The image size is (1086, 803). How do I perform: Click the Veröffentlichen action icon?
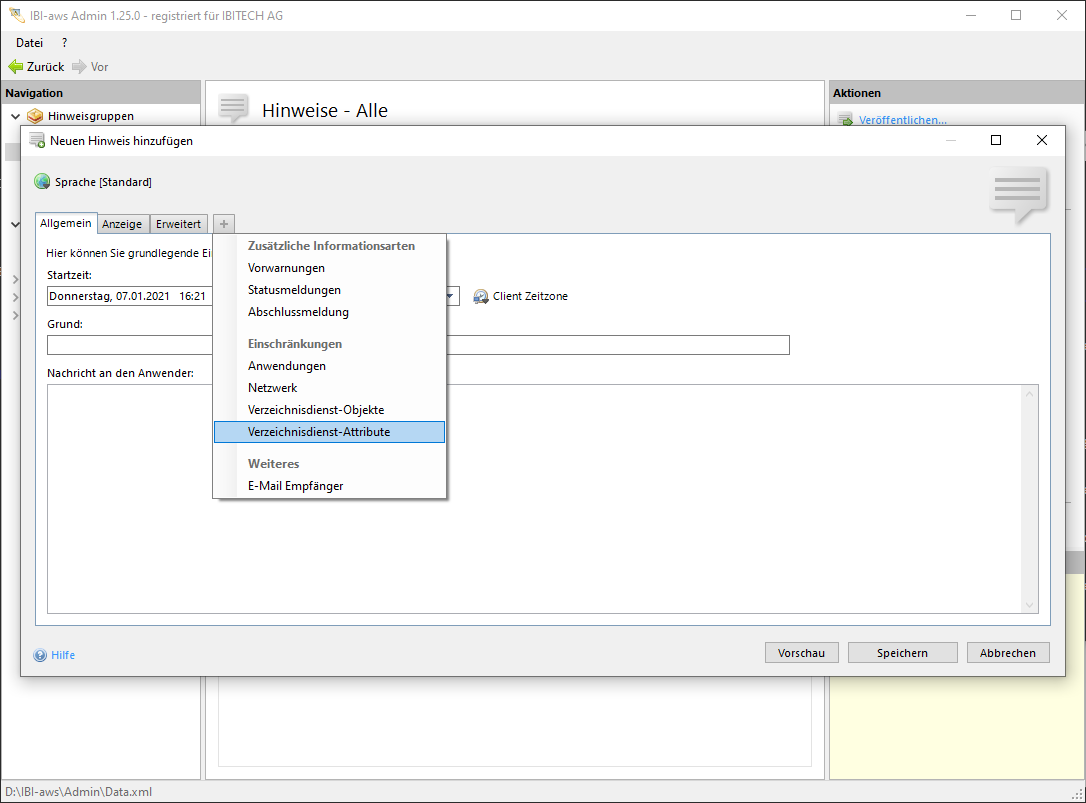(845, 120)
